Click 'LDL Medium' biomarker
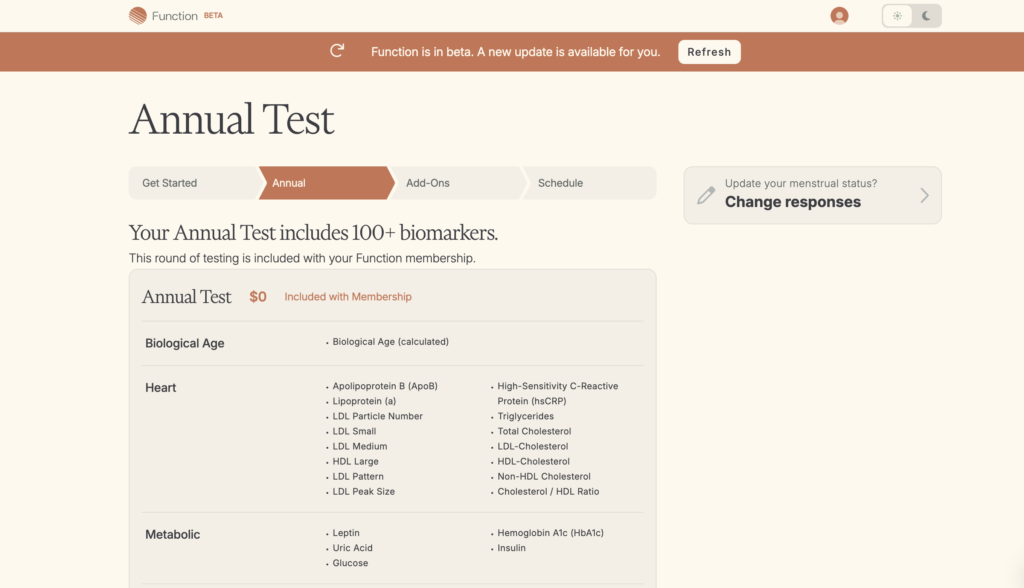 [x=360, y=446]
